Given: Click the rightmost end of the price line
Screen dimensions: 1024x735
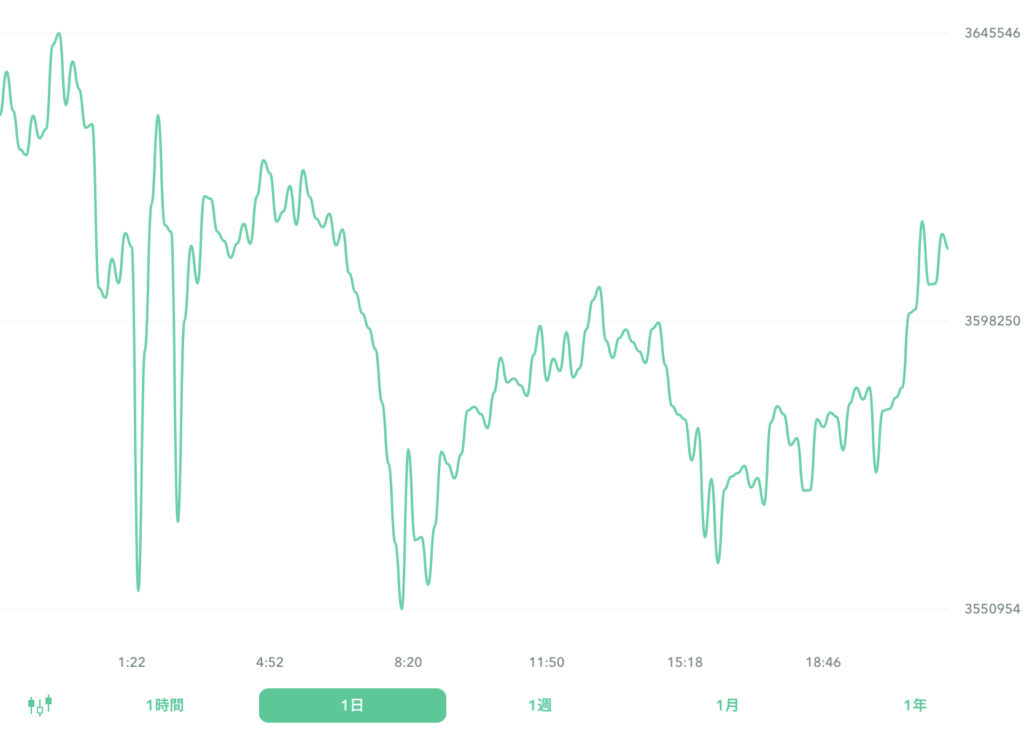Looking at the screenshot, I should pos(947,248).
